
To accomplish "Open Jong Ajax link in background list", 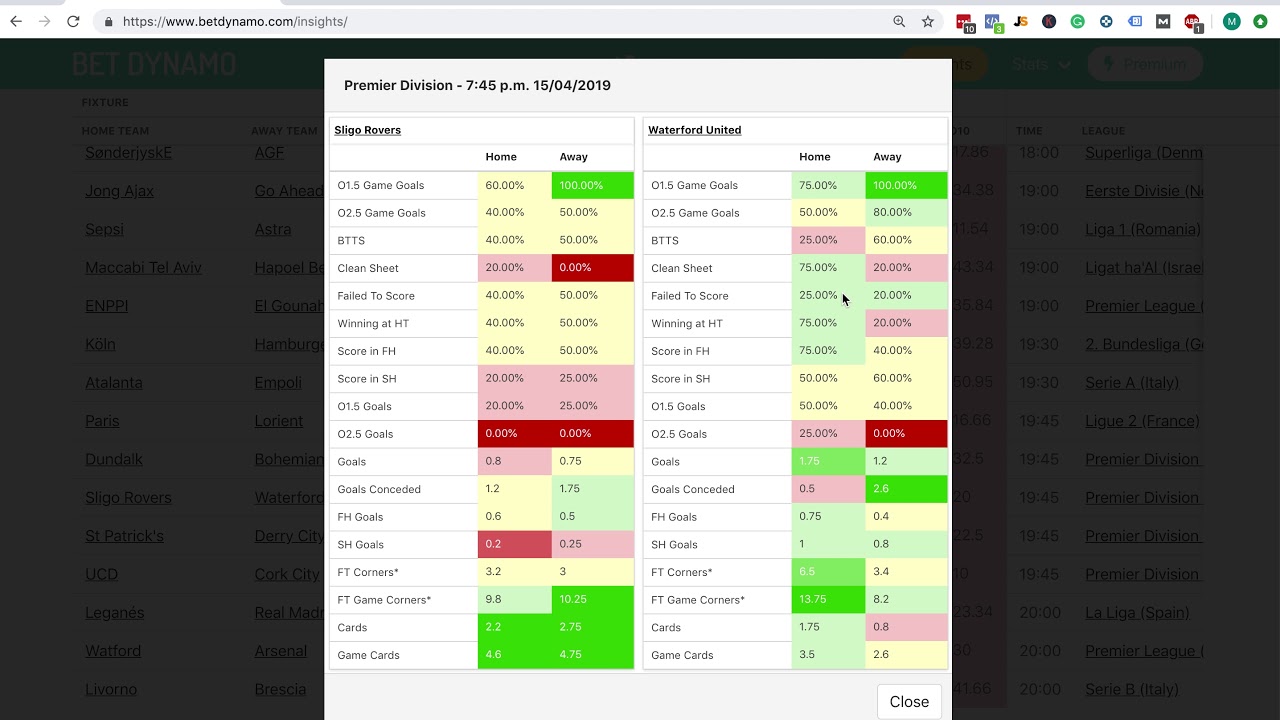I will coord(120,191).
